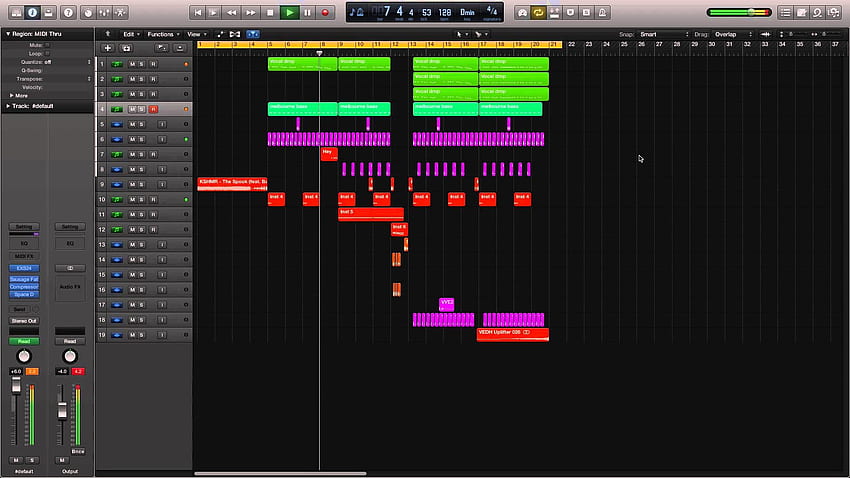Toggle input monitoring on track 5
The image size is (850, 478).
point(162,124)
